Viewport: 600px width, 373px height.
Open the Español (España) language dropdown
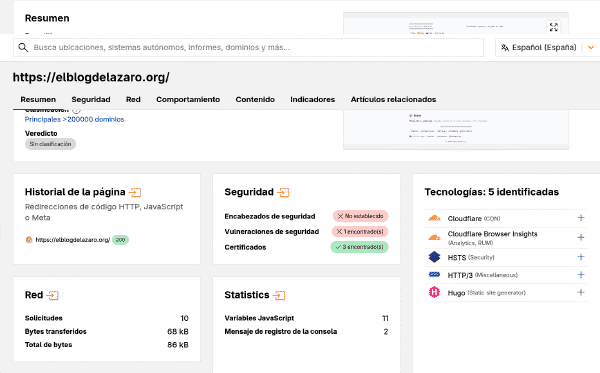click(x=548, y=47)
